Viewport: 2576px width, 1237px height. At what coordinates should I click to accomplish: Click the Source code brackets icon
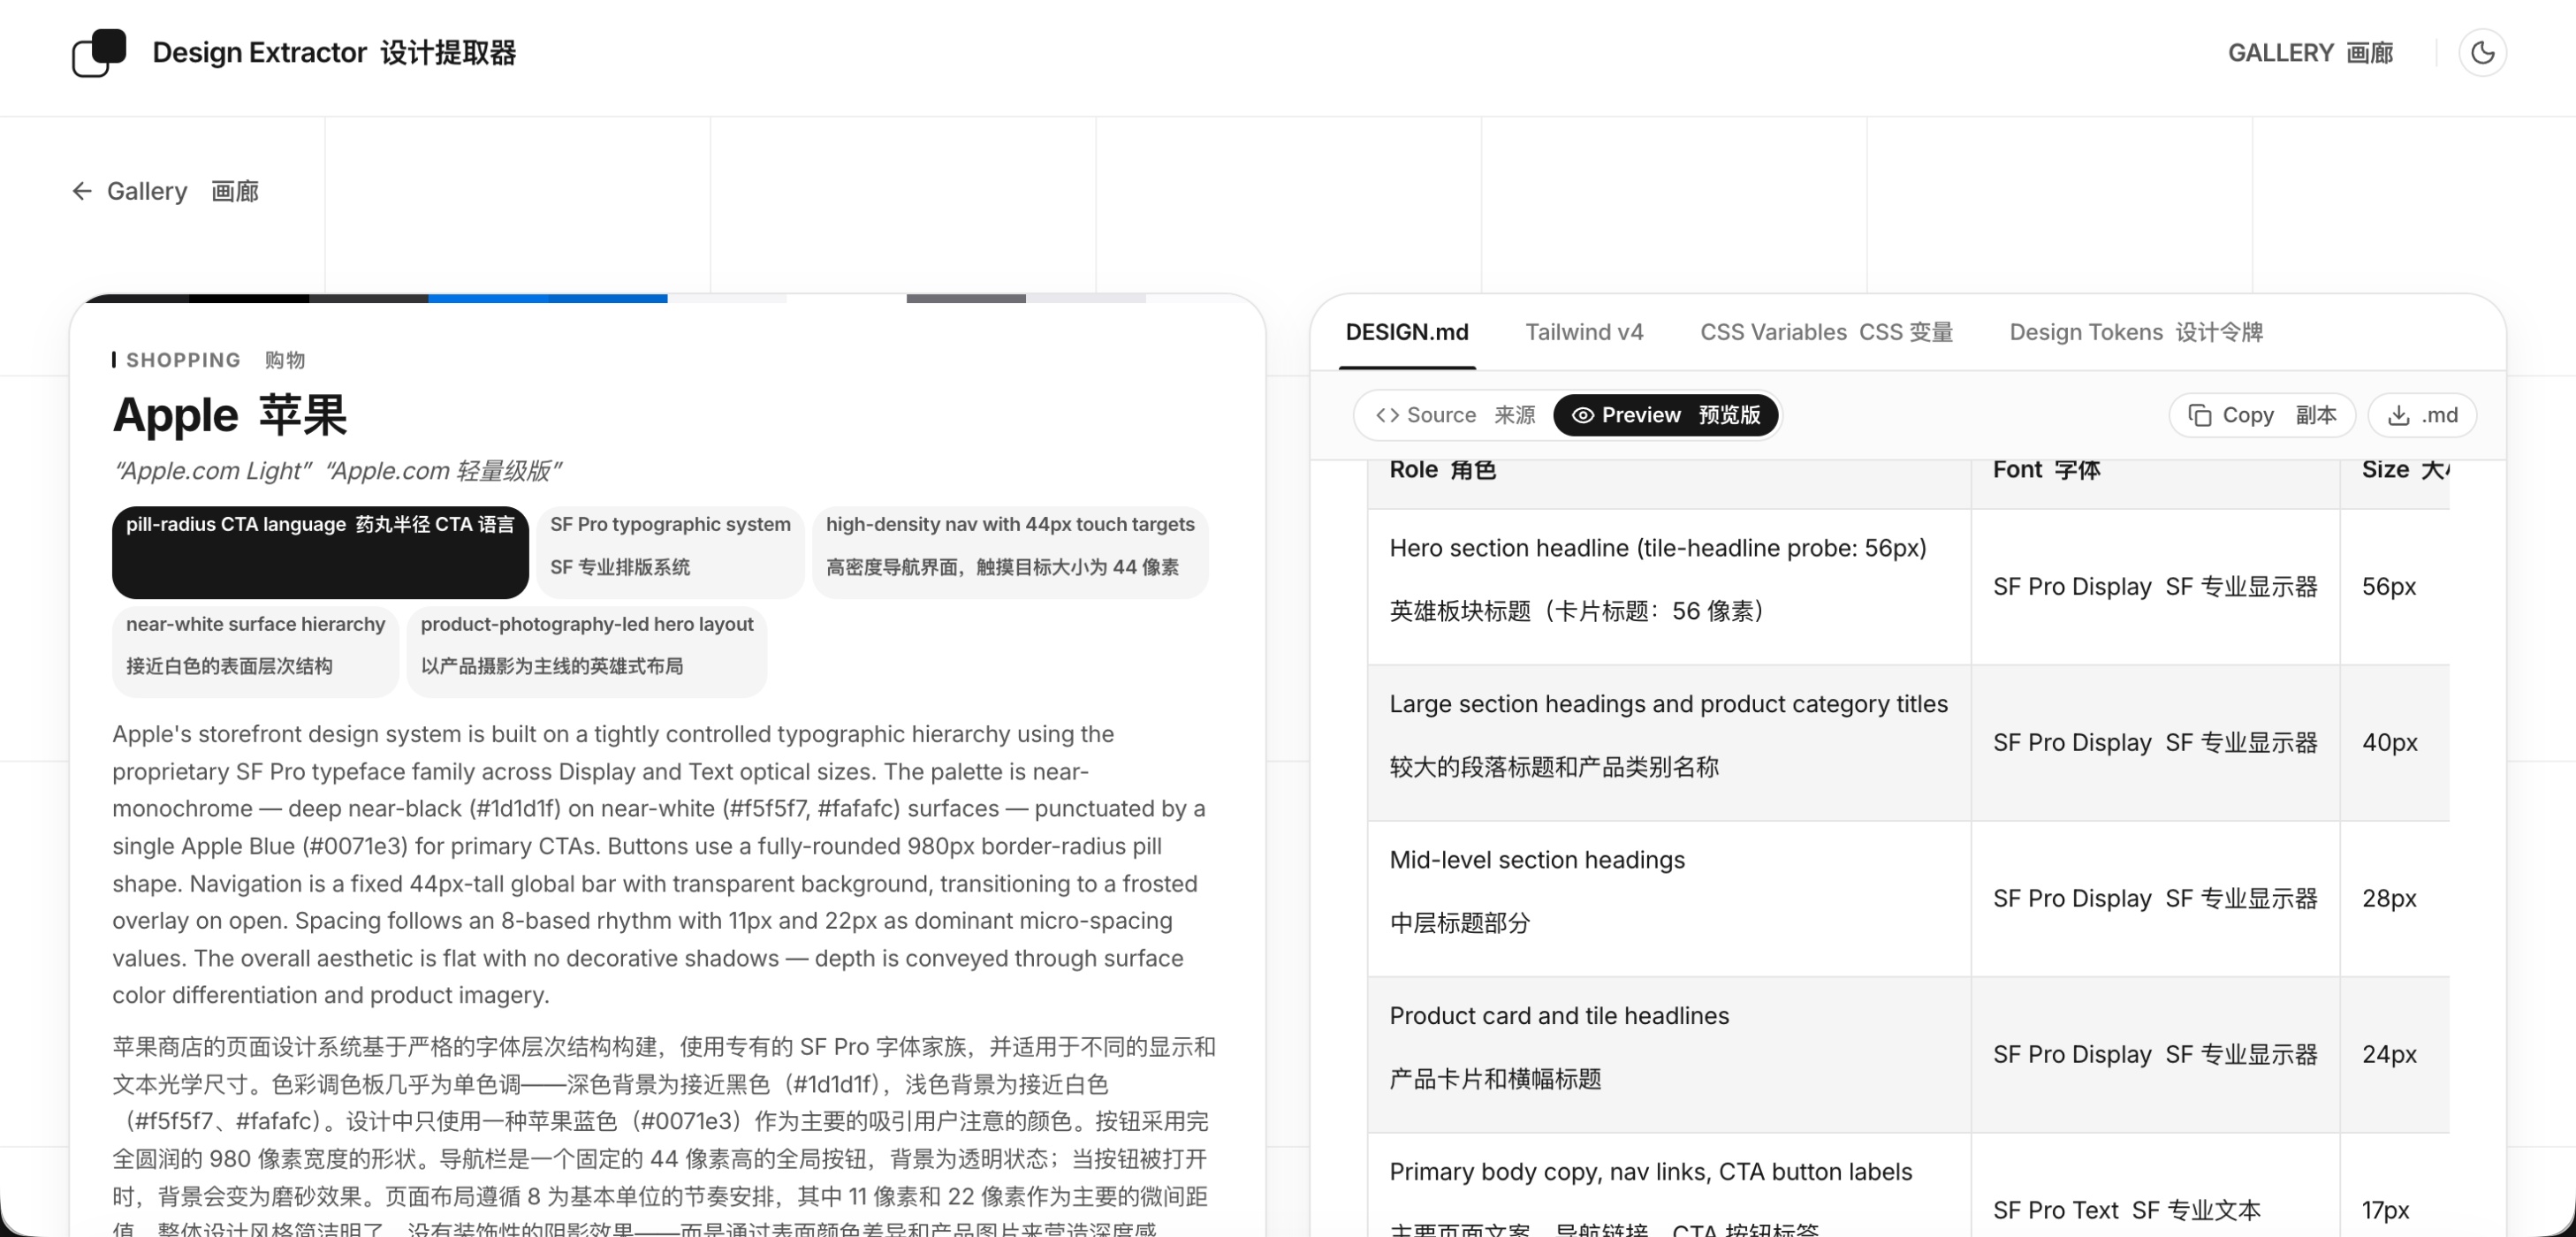1387,415
